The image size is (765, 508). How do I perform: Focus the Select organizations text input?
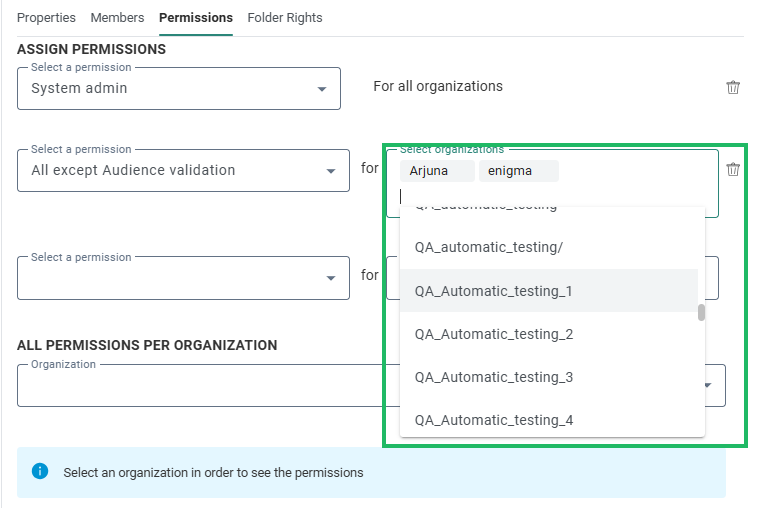(x=550, y=197)
